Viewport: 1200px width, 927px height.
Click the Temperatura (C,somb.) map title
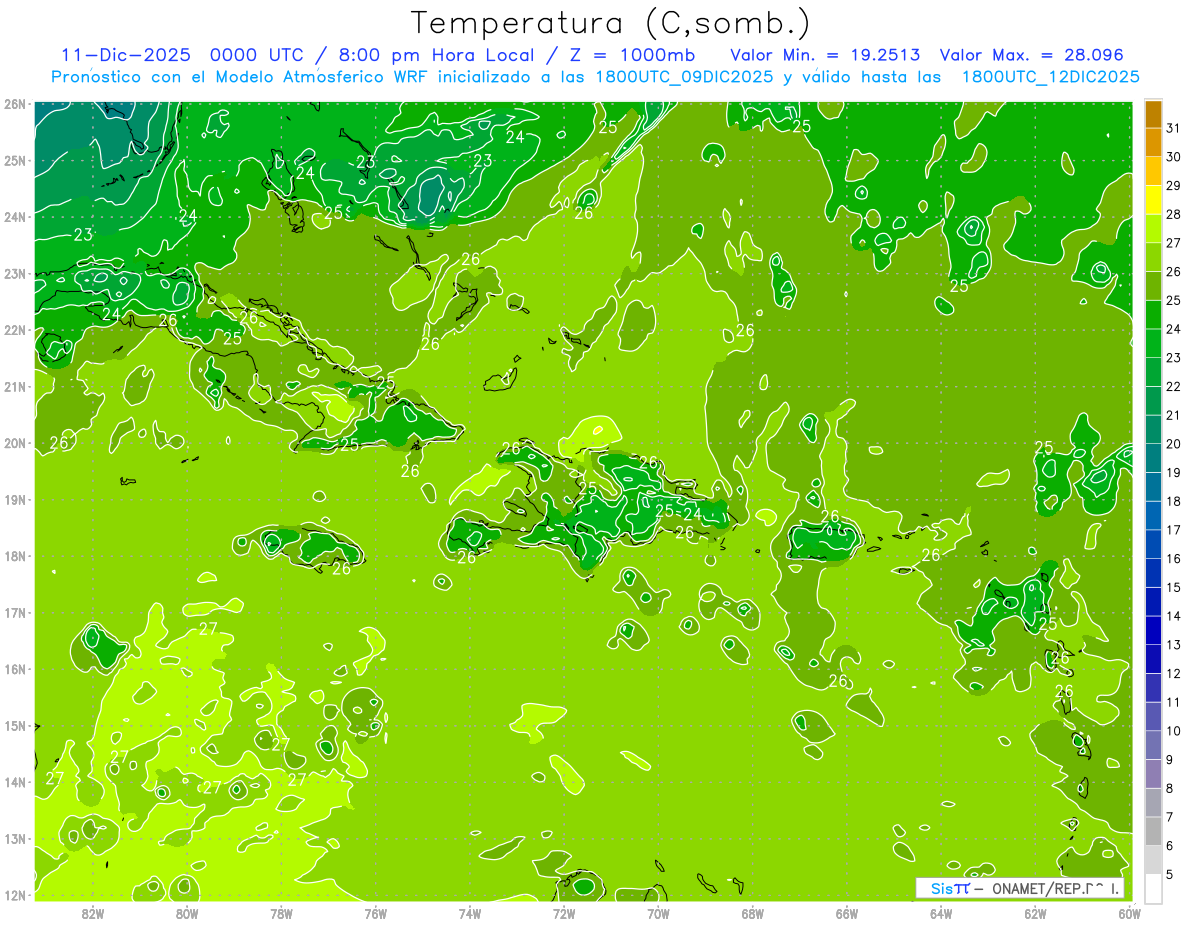click(x=610, y=23)
